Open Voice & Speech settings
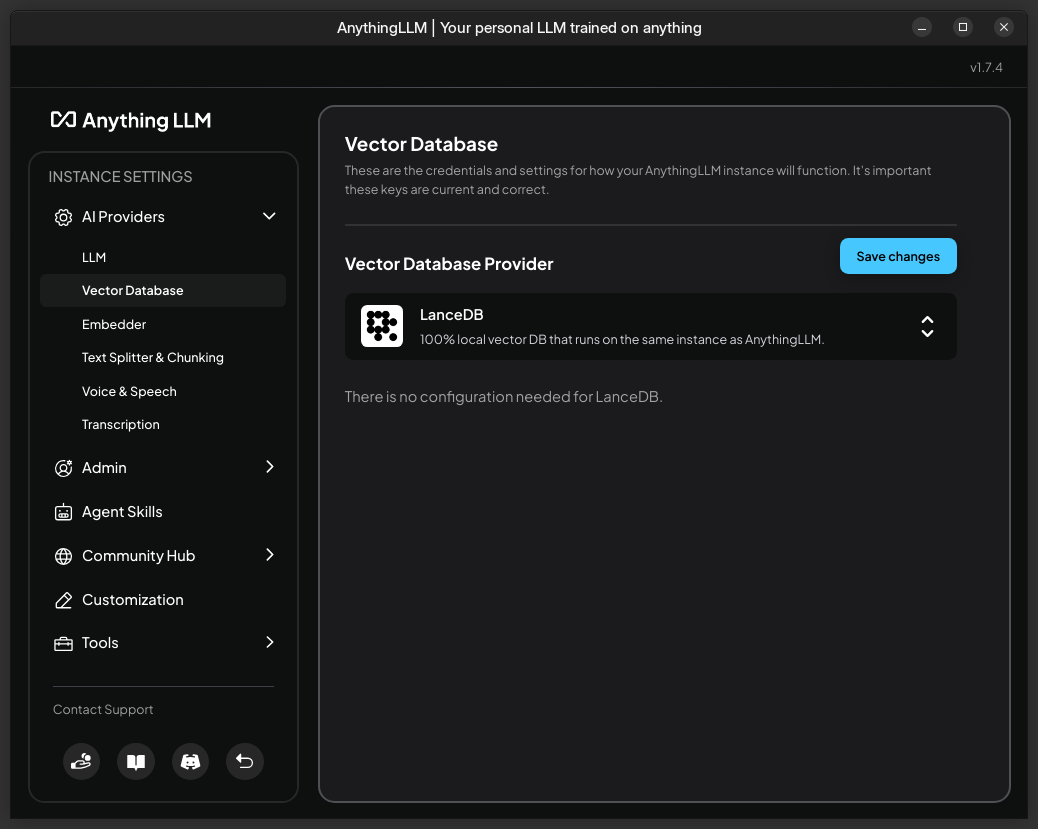The width and height of the screenshot is (1038, 829). [x=129, y=391]
